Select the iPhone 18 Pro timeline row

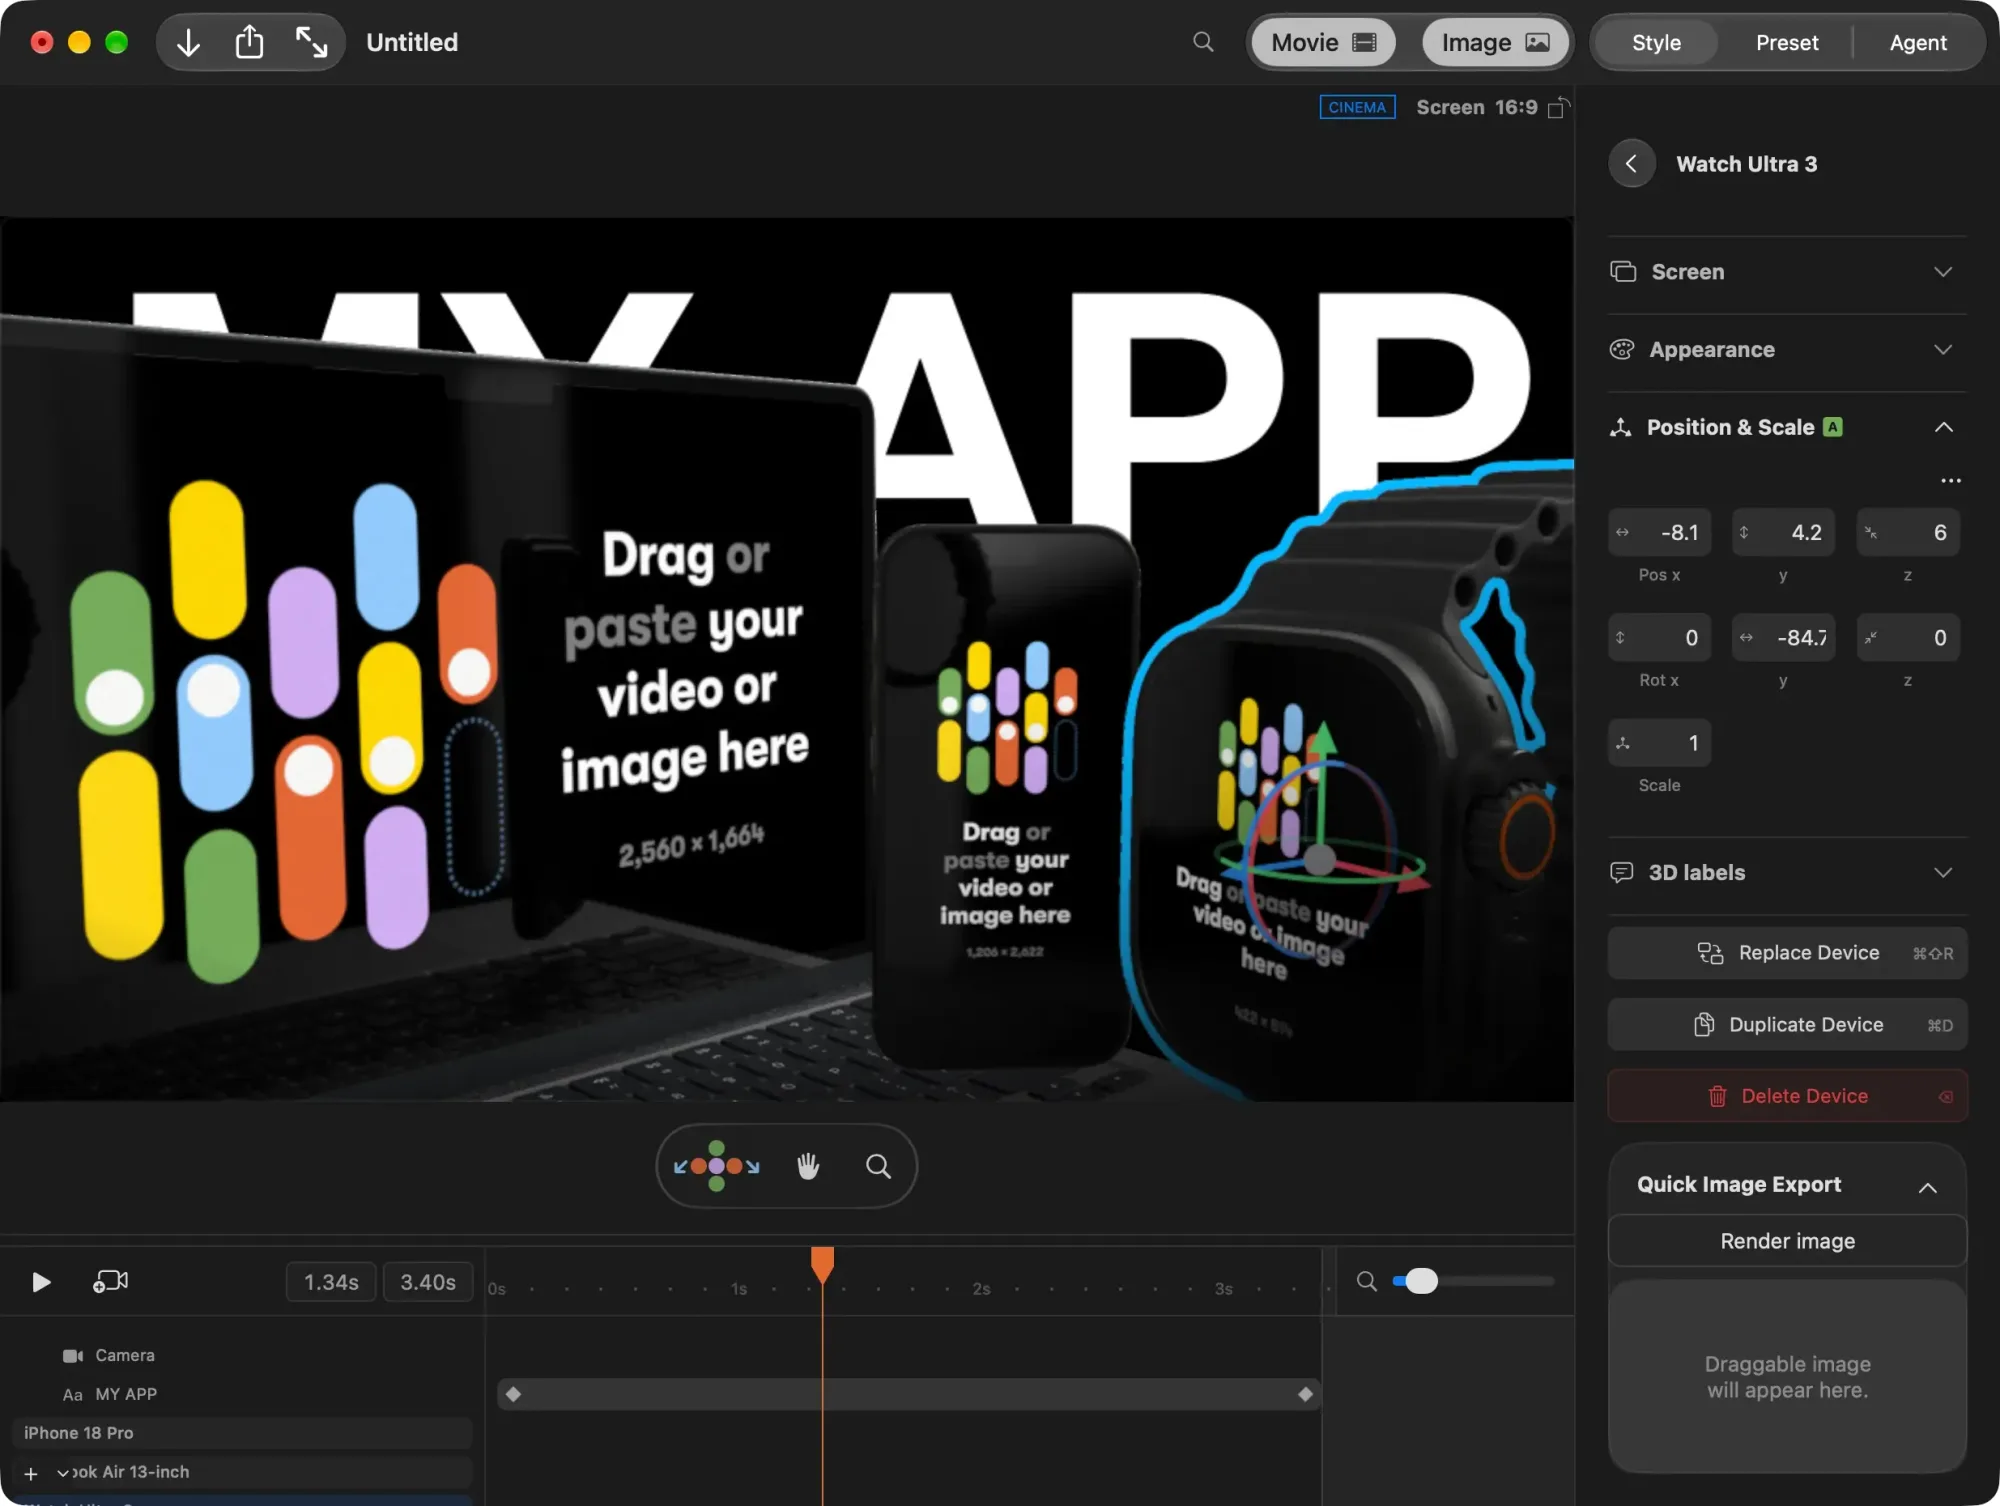click(242, 1433)
